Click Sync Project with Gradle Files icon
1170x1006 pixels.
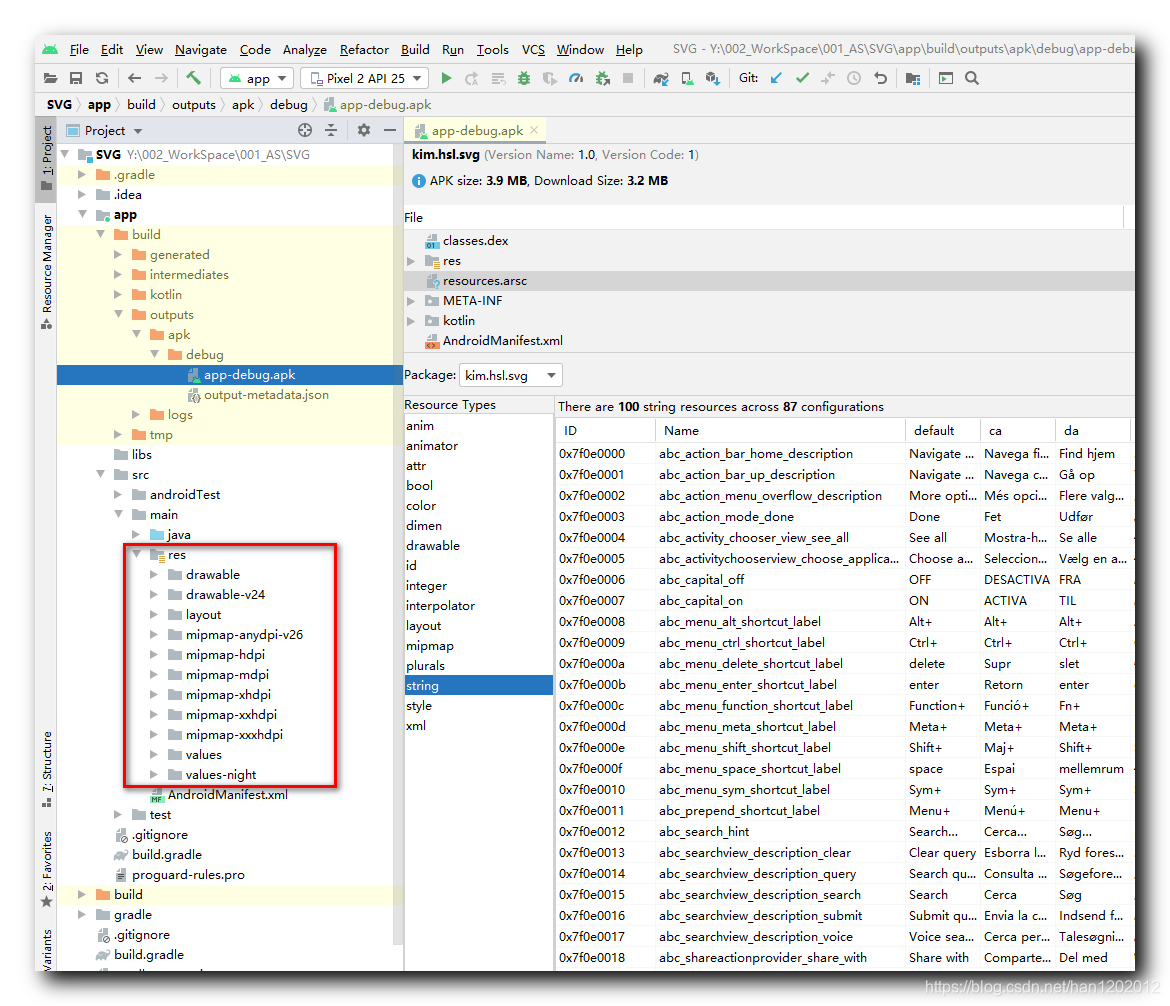661,78
